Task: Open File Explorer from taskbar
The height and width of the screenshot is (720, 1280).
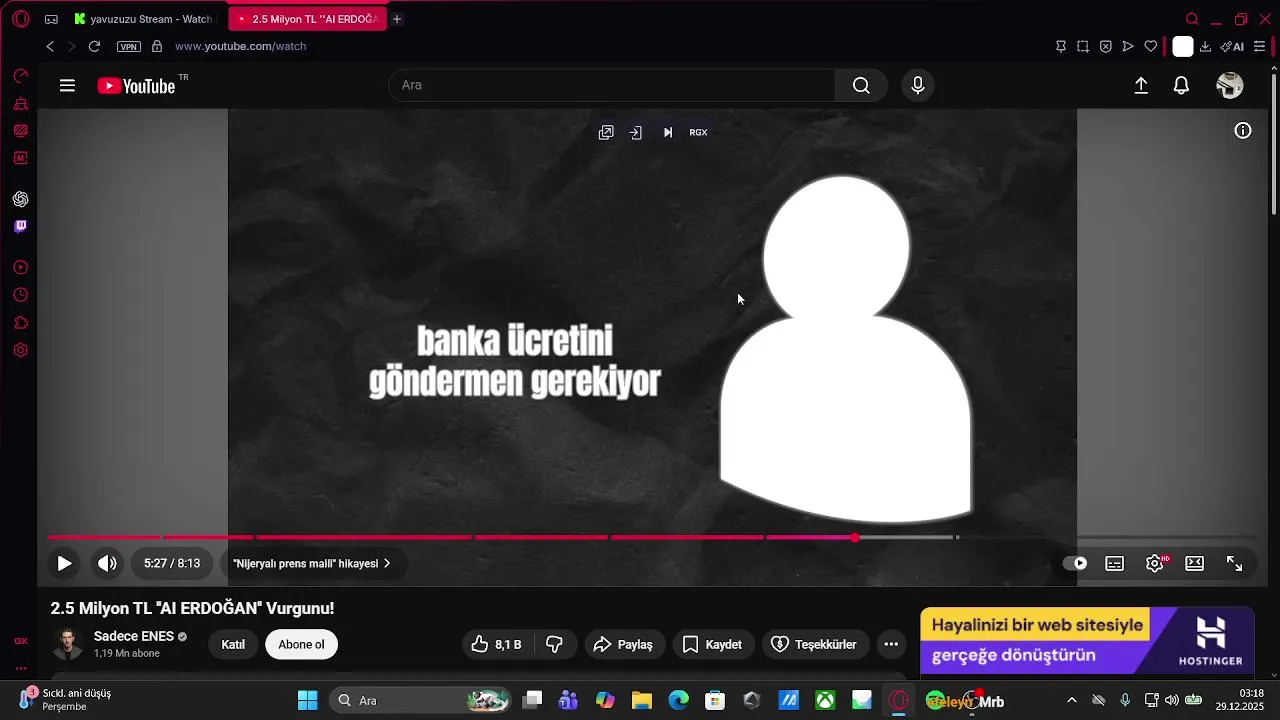Action: click(641, 700)
